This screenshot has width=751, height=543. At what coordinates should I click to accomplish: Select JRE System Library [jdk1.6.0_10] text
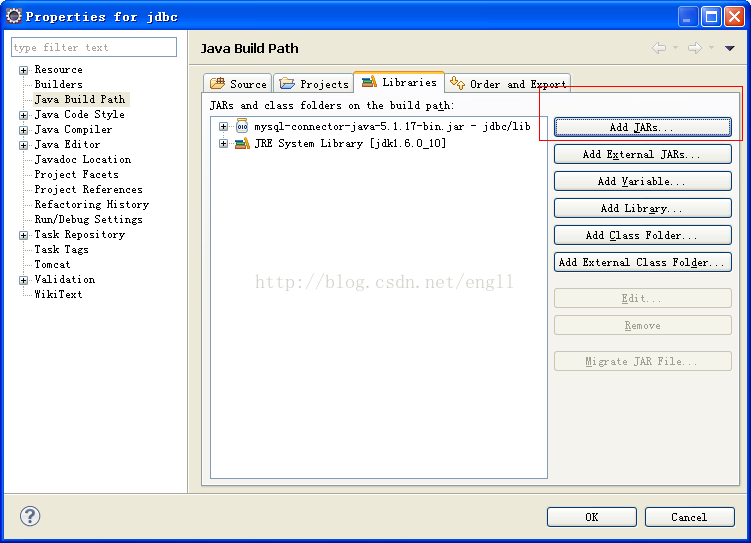tap(350, 143)
